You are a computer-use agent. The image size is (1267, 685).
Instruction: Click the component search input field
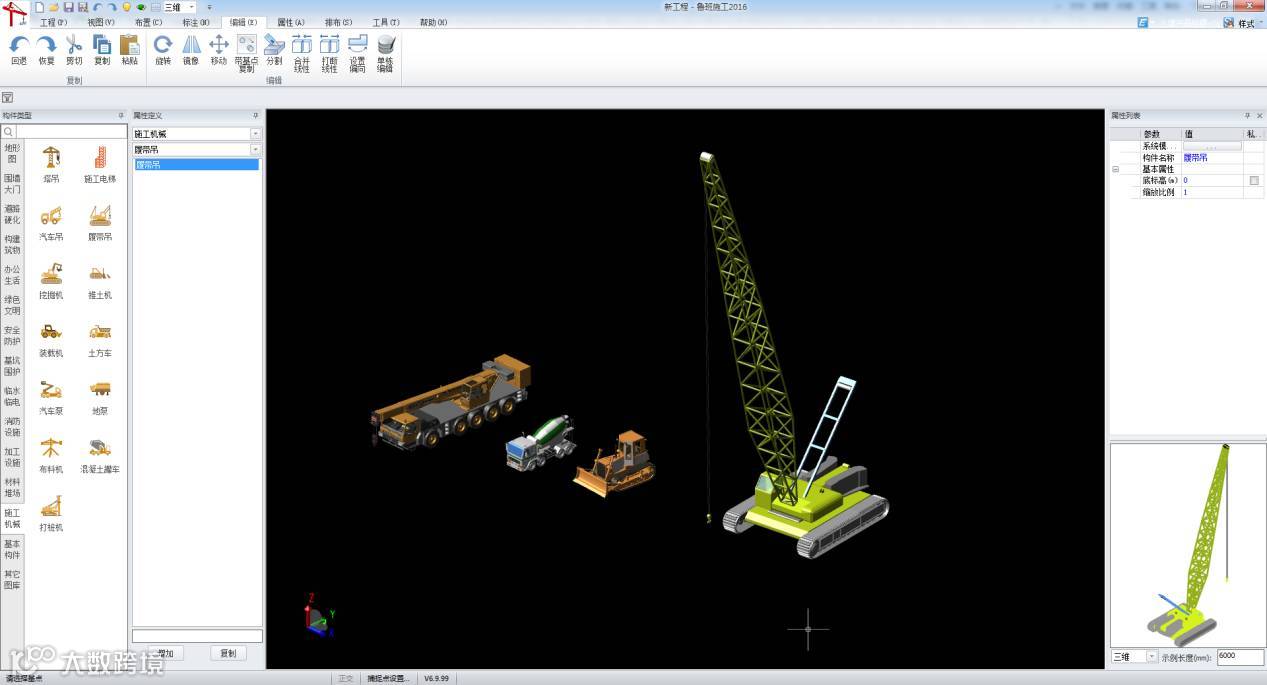[x=71, y=131]
